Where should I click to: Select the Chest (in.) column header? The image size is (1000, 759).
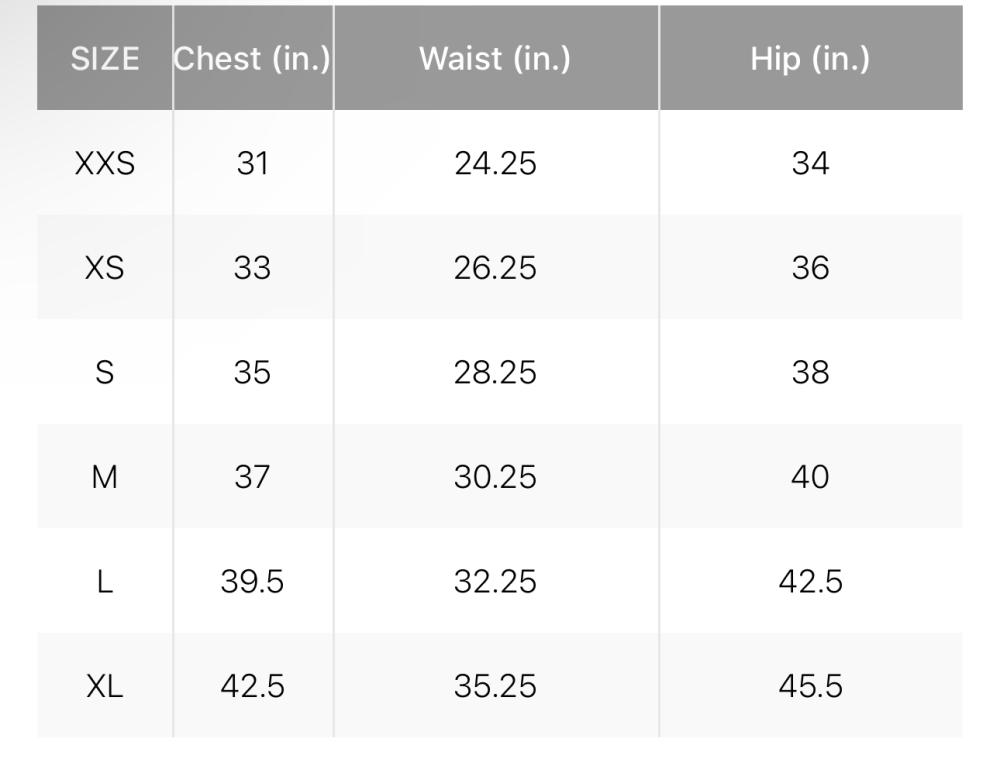coord(253,59)
